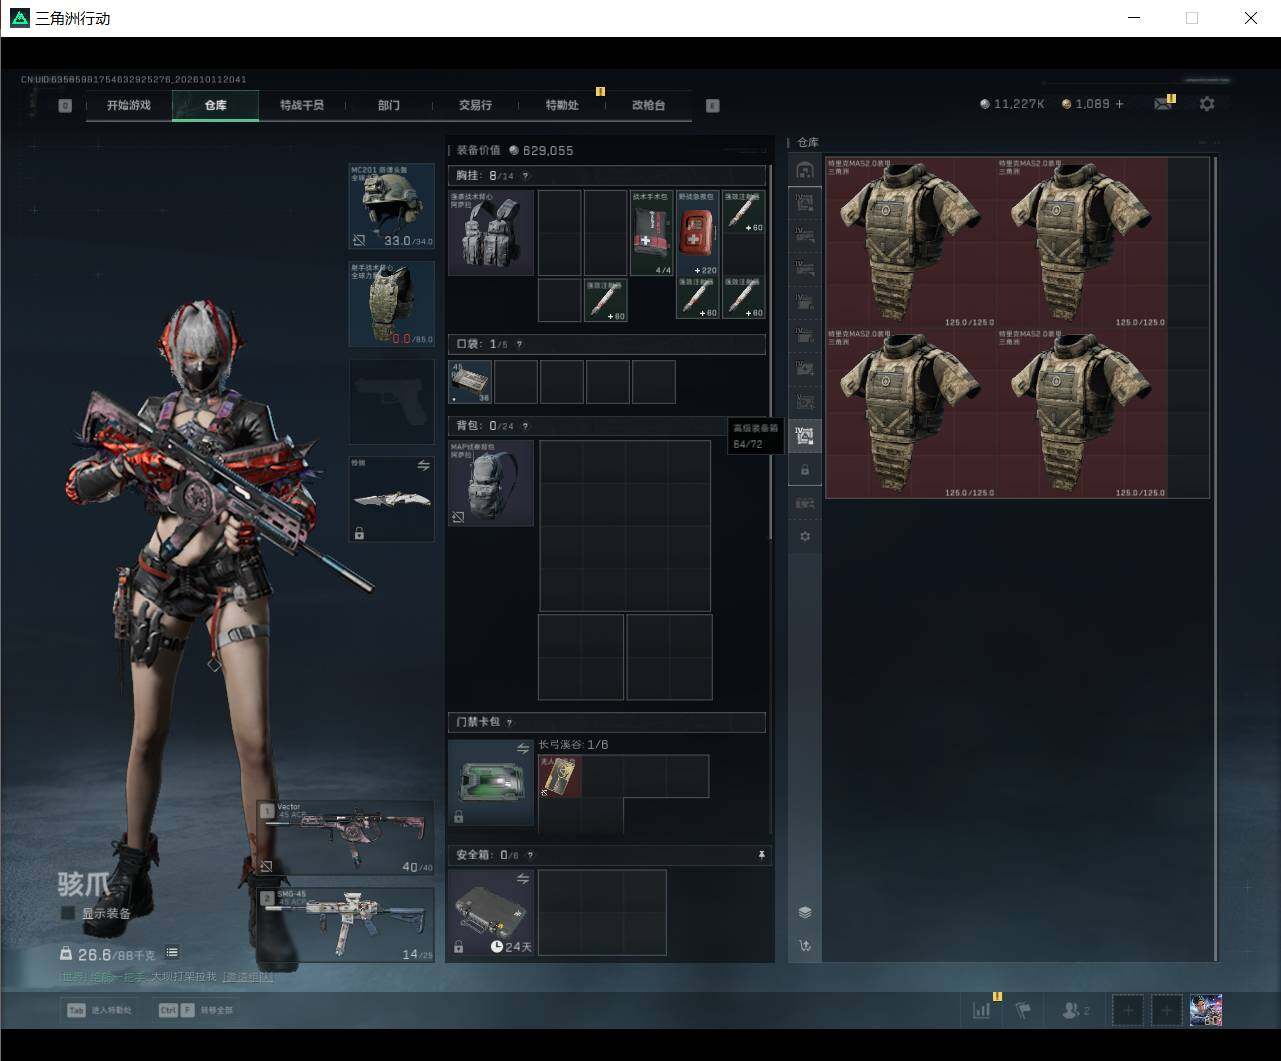The image size is (1281, 1061).
Task: Swap the safe box using the arrows icon
Action: [522, 878]
